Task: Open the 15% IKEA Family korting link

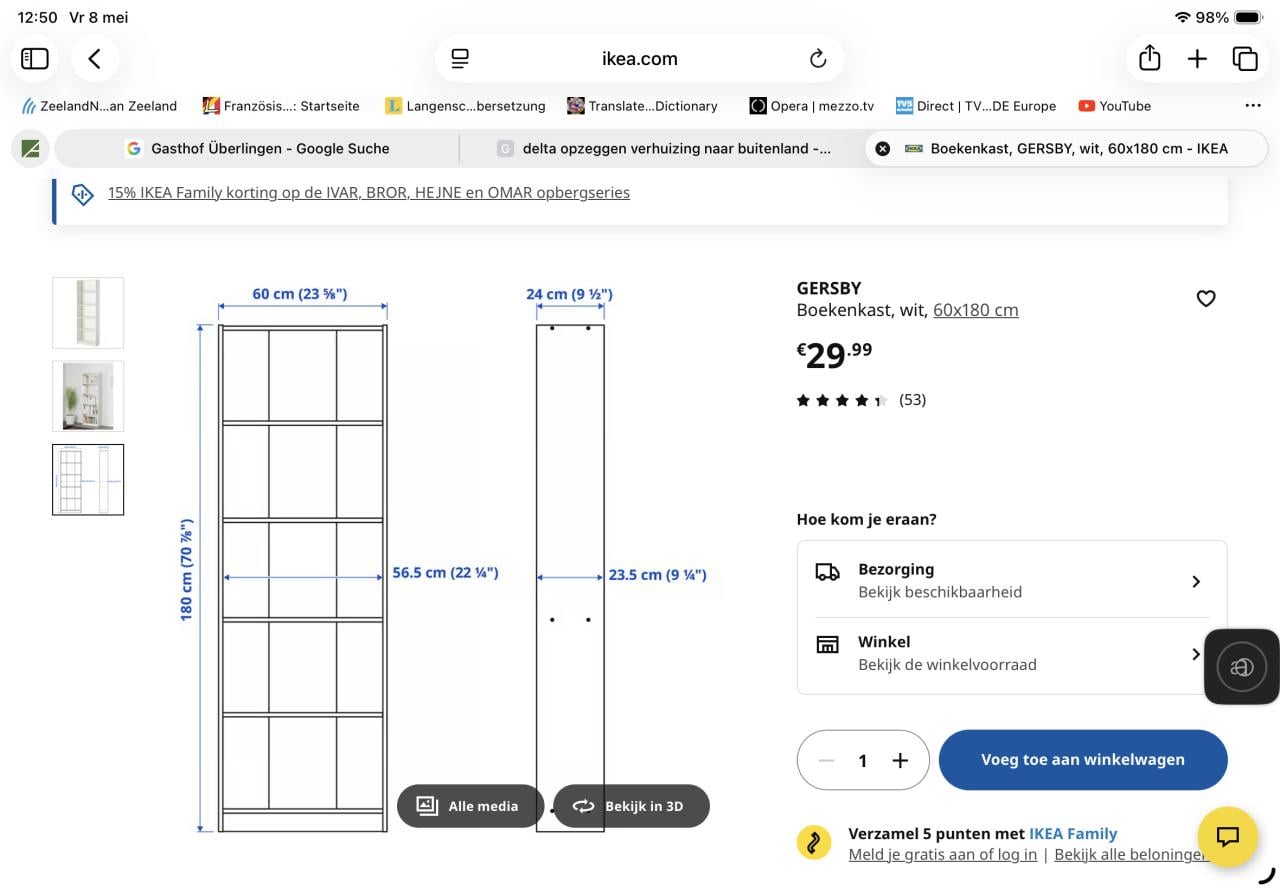Action: click(369, 192)
